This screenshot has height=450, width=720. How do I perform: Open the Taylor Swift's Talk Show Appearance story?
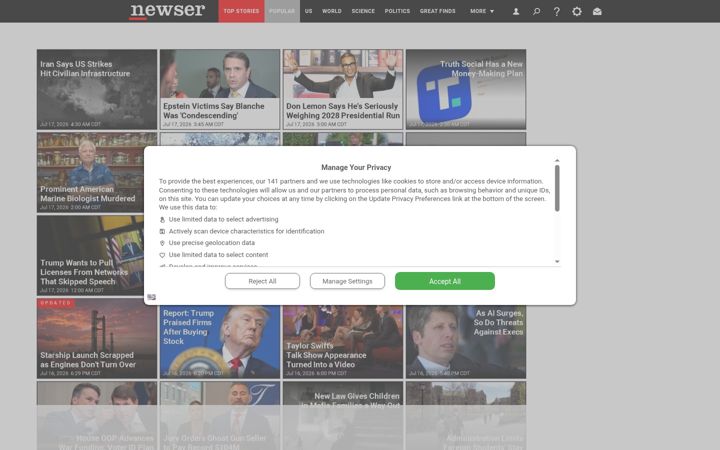pos(343,342)
